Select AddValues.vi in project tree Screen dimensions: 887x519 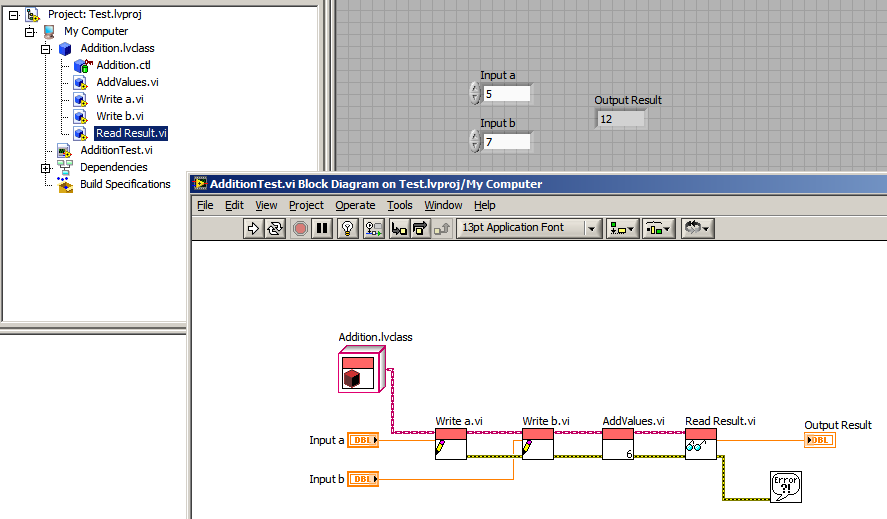(x=127, y=82)
